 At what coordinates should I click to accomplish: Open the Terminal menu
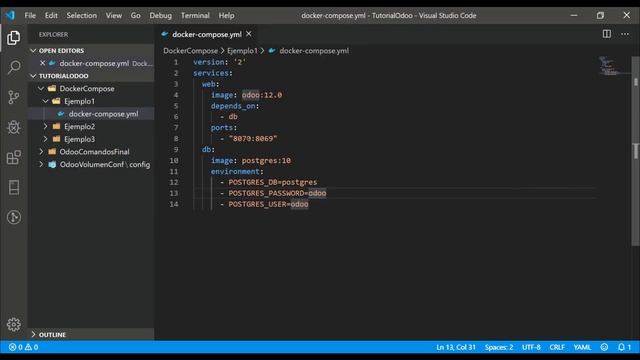click(x=195, y=16)
